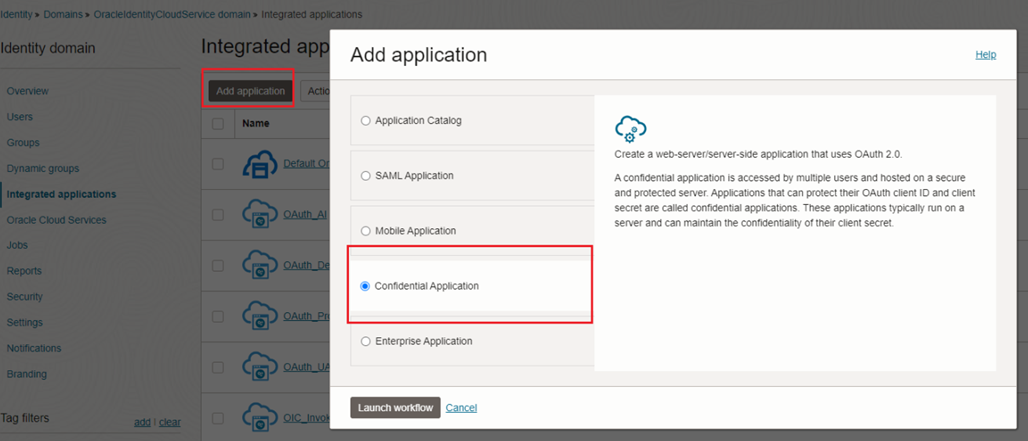Open Security in the sidebar
The image size is (1028, 441).
pos(25,297)
